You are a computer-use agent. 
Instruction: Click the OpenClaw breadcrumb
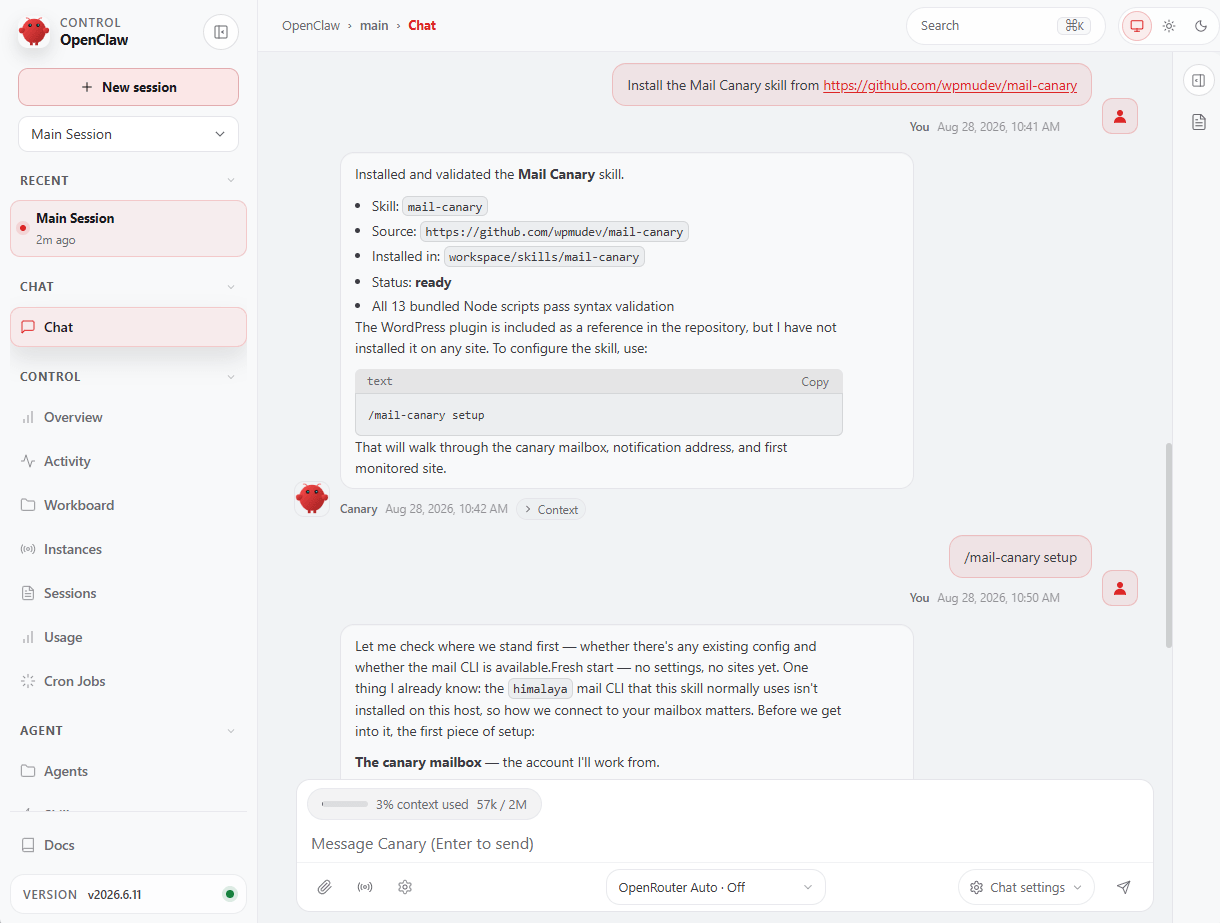[x=310, y=25]
